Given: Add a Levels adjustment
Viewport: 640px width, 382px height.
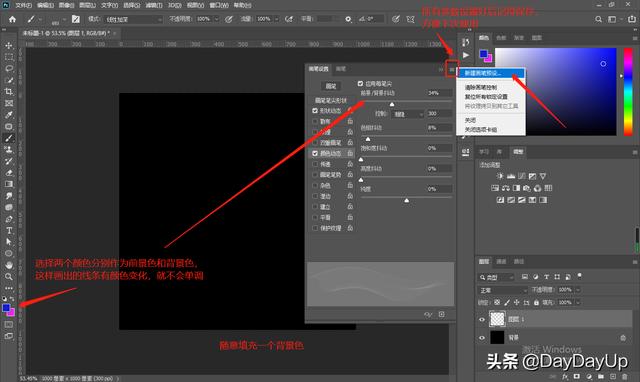Looking at the screenshot, I should tap(511, 176).
